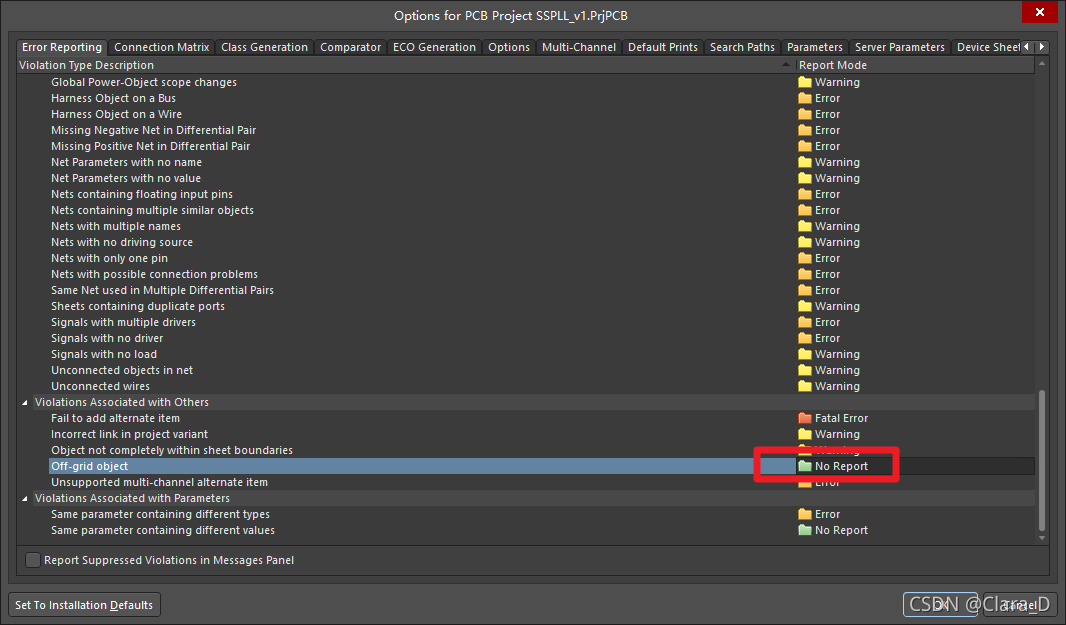
Task: Open the Multi-Channel tab
Action: (578, 47)
